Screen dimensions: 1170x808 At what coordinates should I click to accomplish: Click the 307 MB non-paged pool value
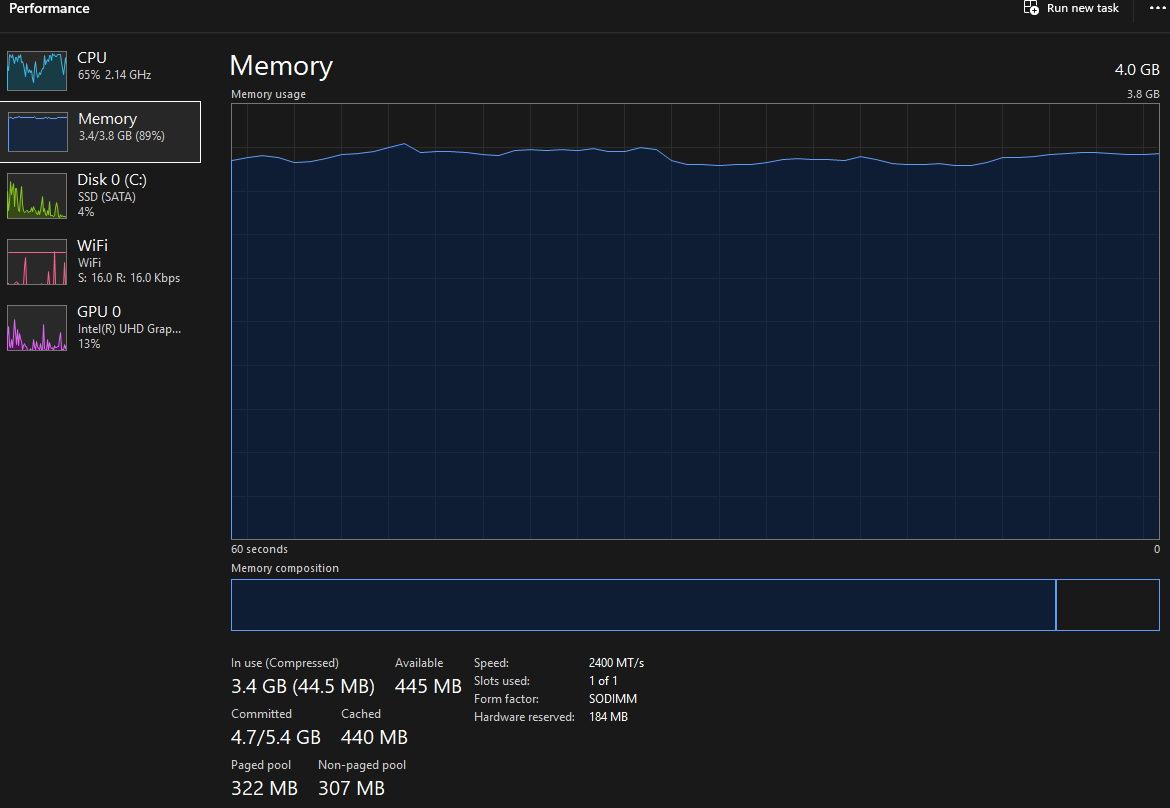[351, 788]
